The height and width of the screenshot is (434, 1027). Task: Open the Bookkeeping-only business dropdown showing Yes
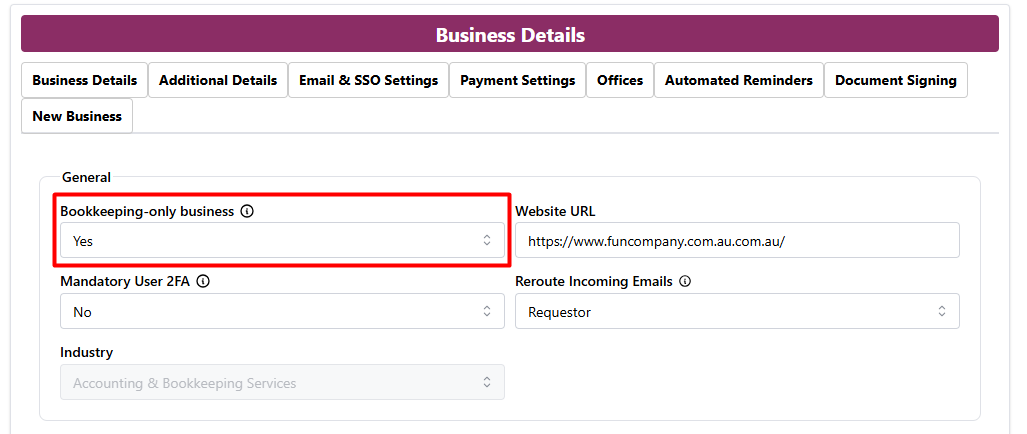coord(270,240)
